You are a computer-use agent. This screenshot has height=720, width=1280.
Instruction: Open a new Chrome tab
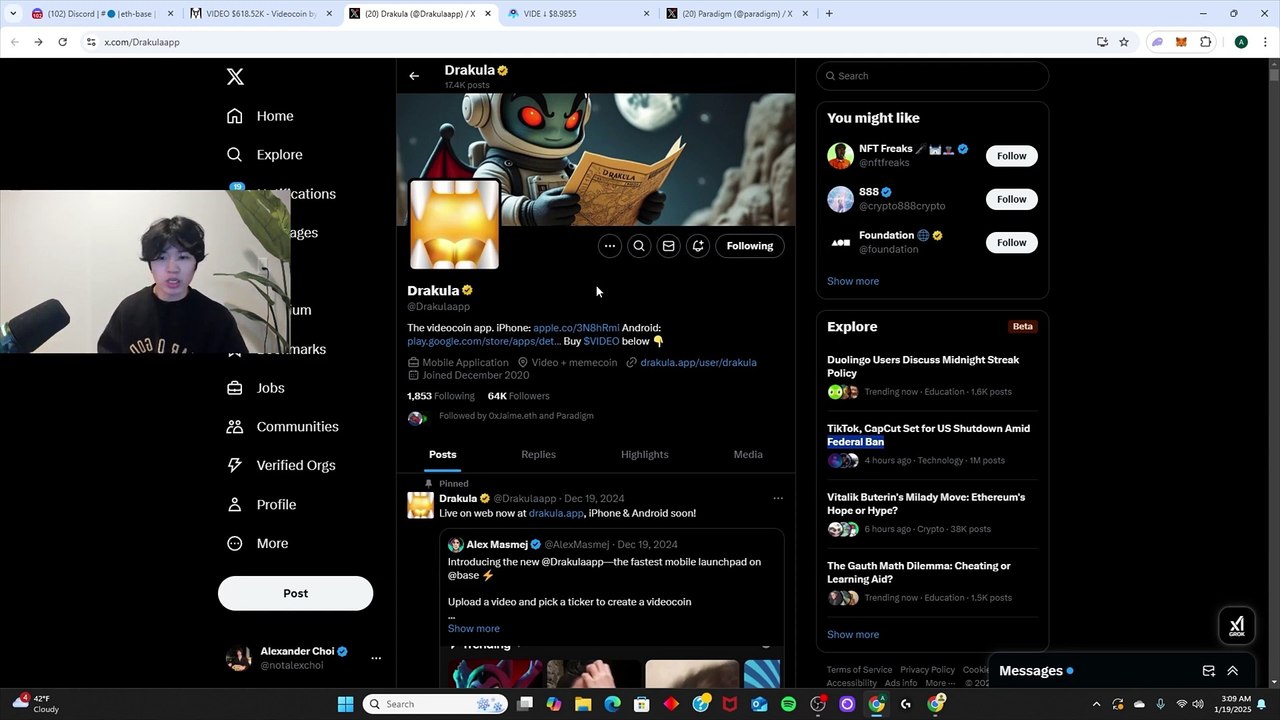click(x=829, y=14)
